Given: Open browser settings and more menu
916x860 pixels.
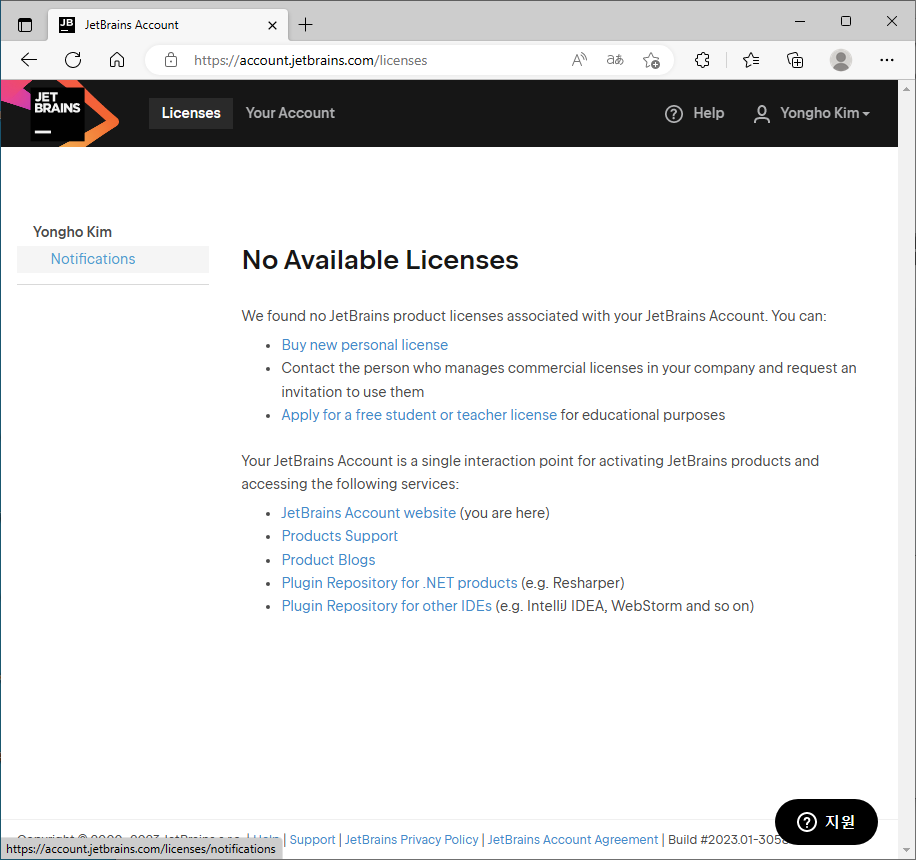Looking at the screenshot, I should click(886, 60).
